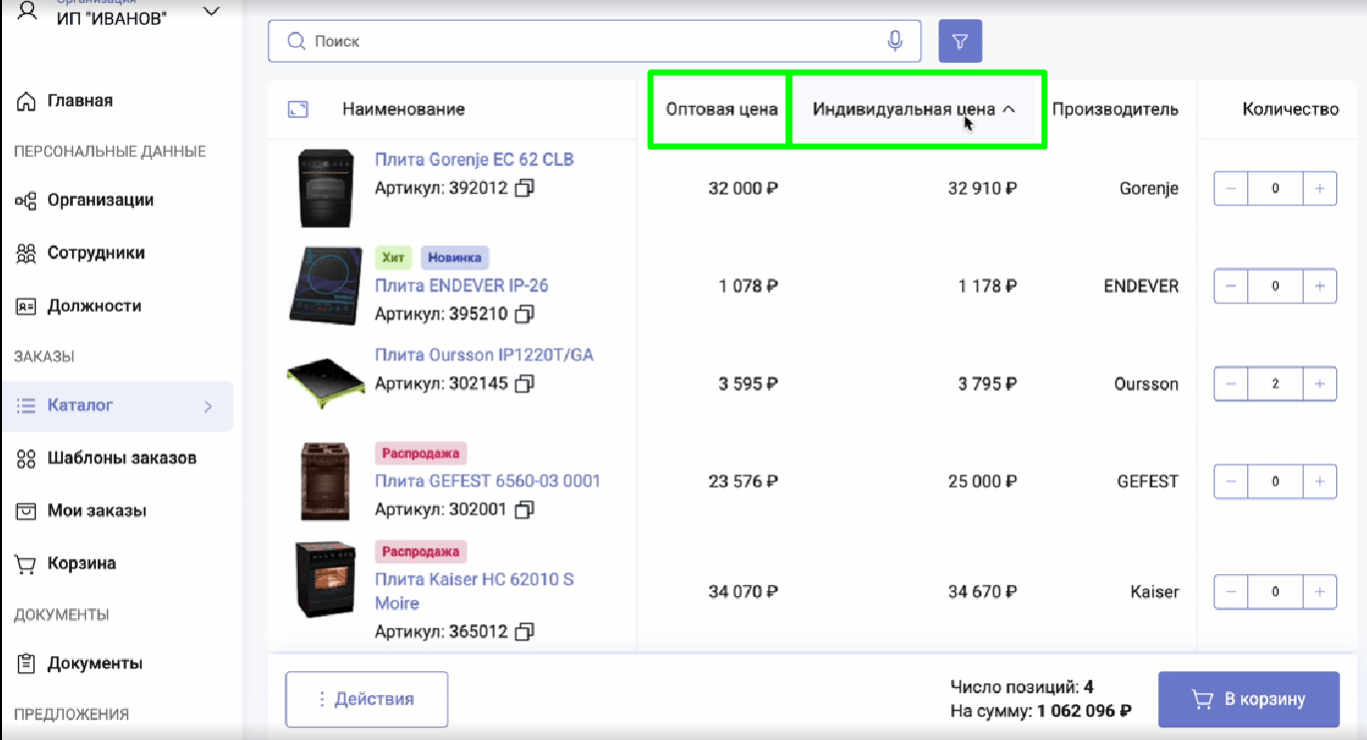Click the Количество column header
Viewport: 1367px width, 740px height.
click(x=1290, y=110)
